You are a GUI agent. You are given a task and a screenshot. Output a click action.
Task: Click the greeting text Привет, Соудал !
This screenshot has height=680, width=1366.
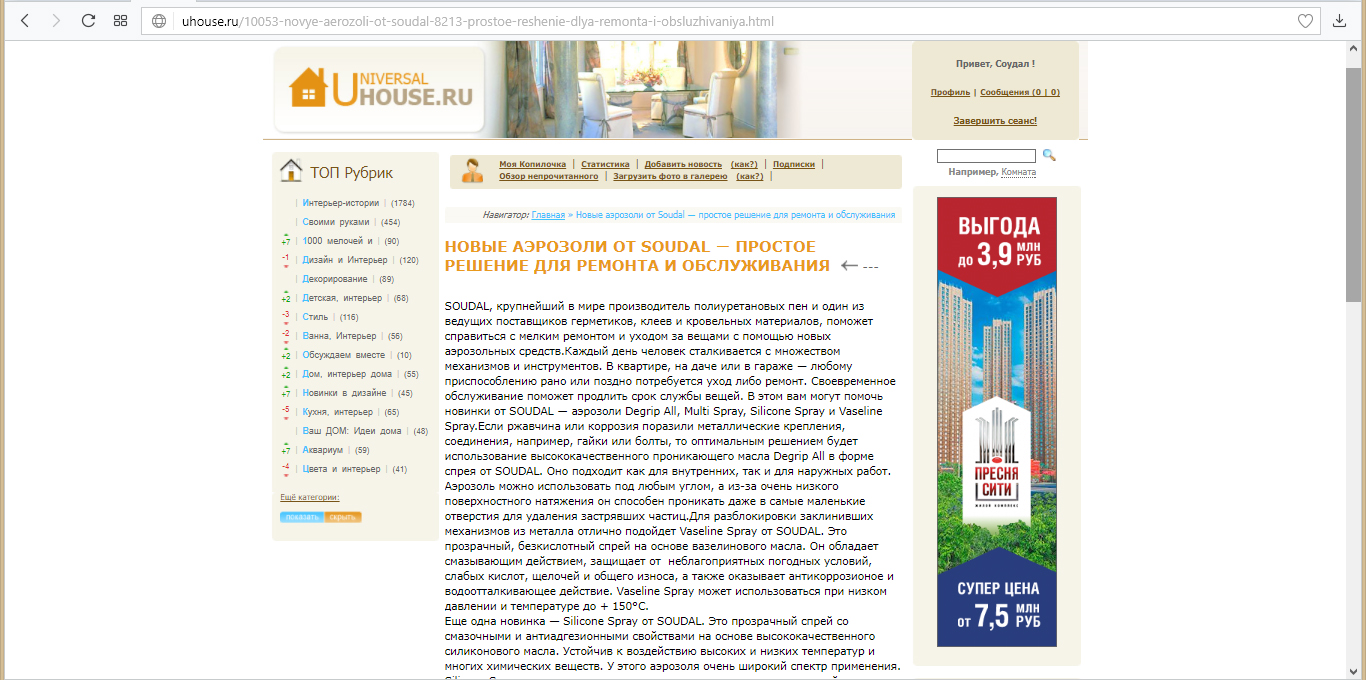point(995,63)
